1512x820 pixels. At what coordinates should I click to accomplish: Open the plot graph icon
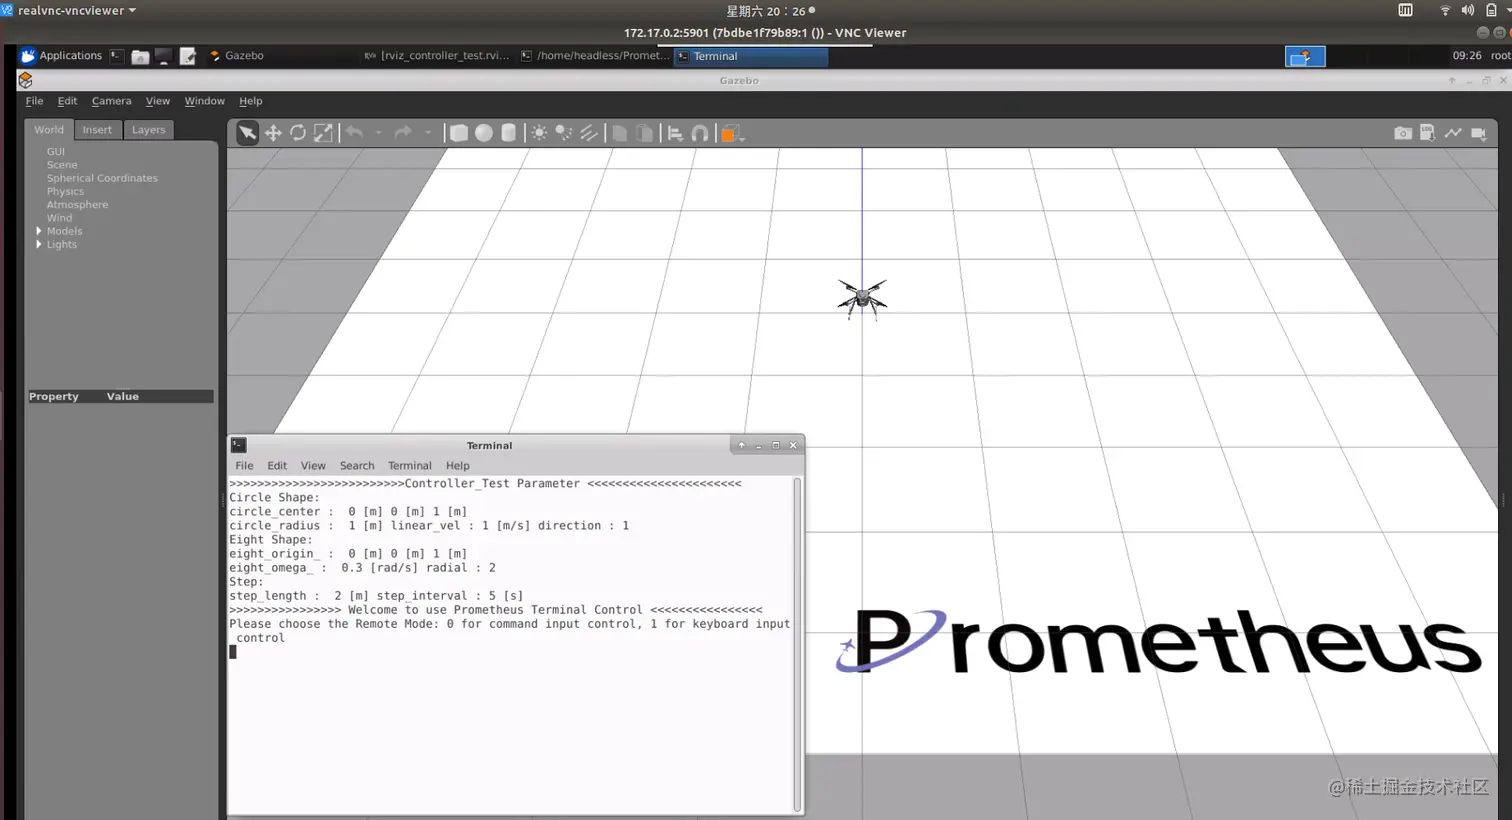tap(1453, 133)
